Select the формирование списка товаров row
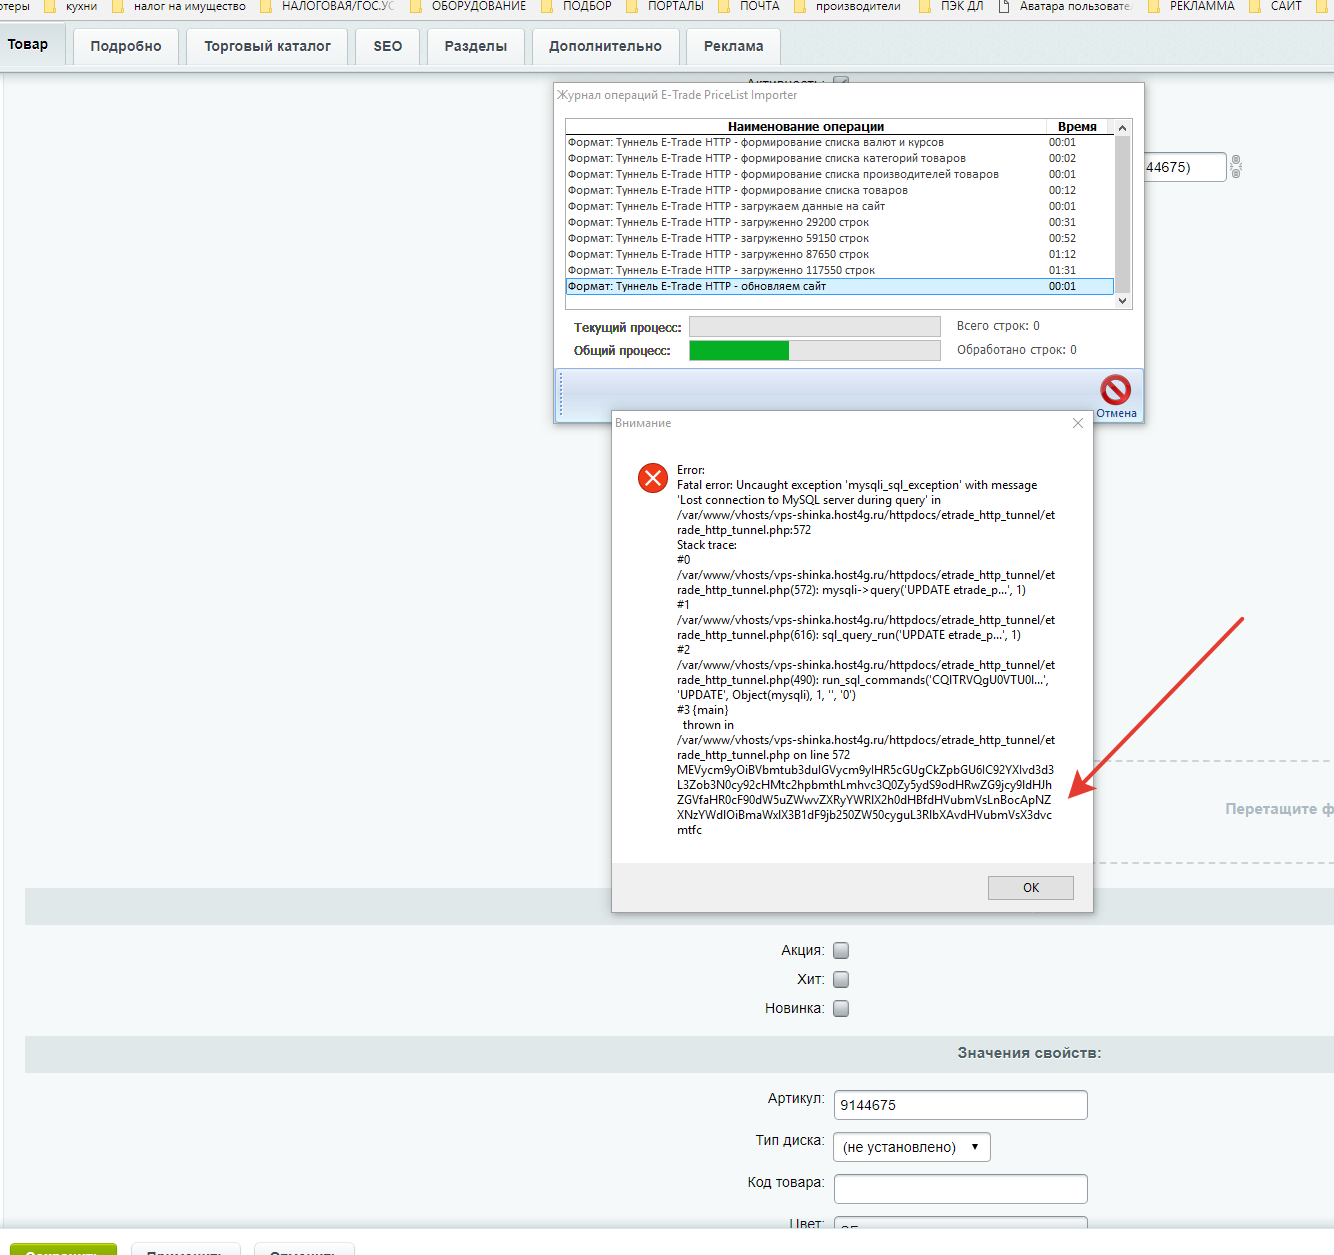This screenshot has height=1255, width=1334. [x=839, y=190]
